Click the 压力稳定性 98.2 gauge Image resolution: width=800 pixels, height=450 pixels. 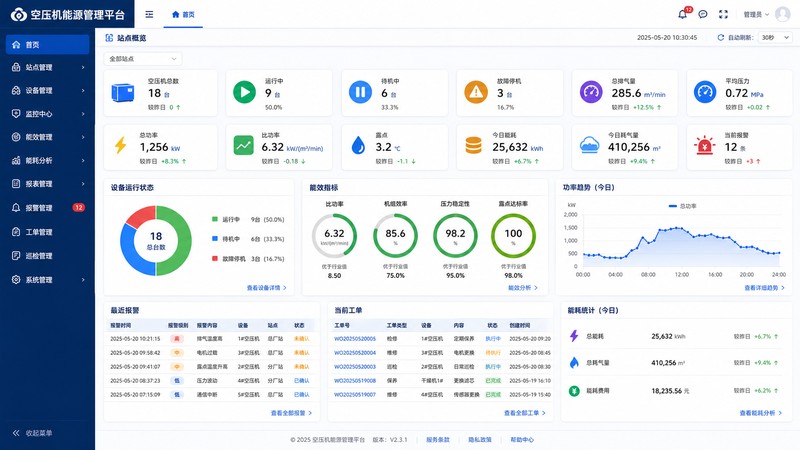tap(455, 235)
